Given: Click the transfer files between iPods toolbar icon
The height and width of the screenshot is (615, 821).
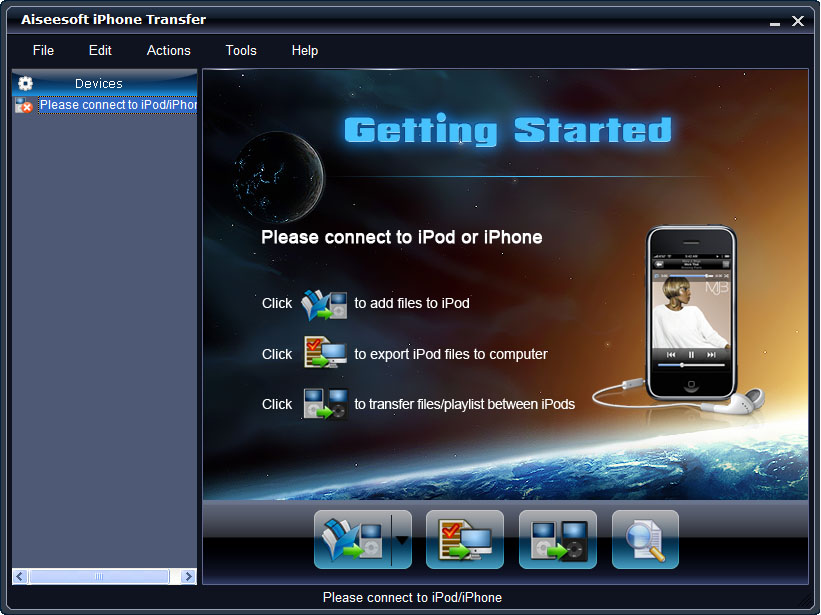Looking at the screenshot, I should pyautogui.click(x=557, y=539).
